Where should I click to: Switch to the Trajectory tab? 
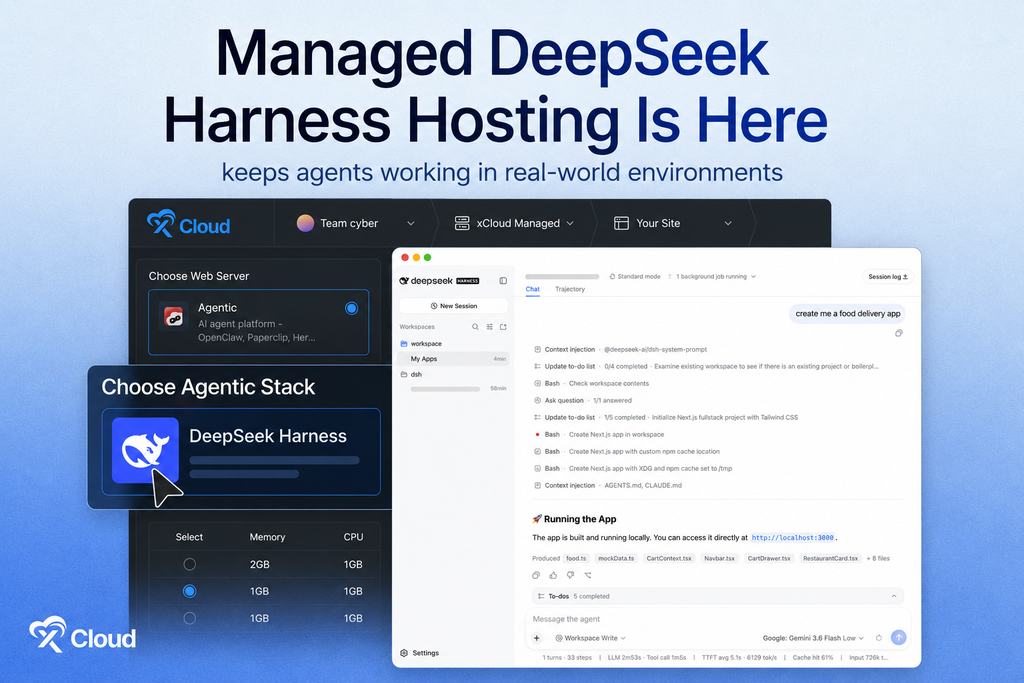(570, 289)
